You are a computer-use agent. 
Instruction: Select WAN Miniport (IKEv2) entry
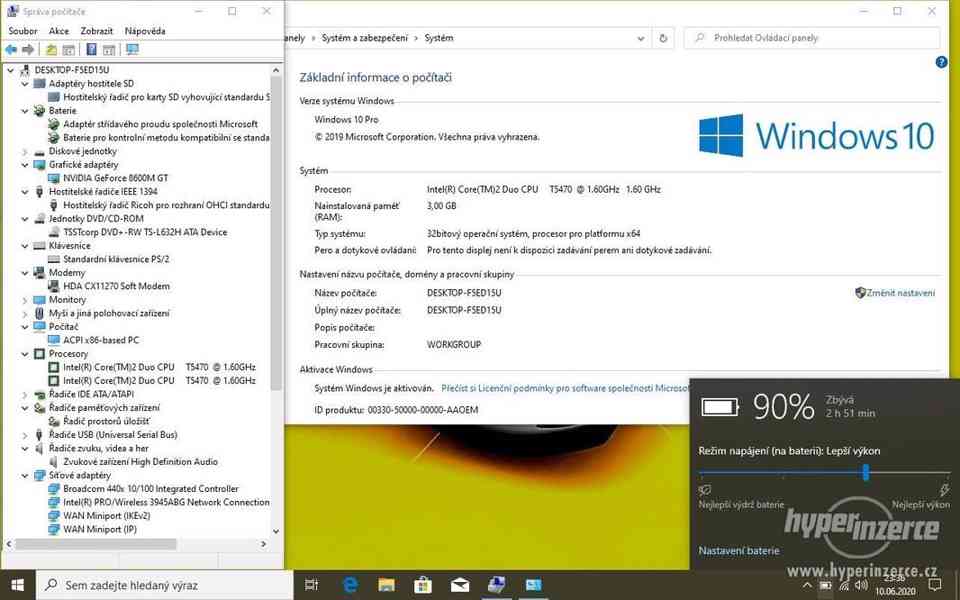pos(107,516)
